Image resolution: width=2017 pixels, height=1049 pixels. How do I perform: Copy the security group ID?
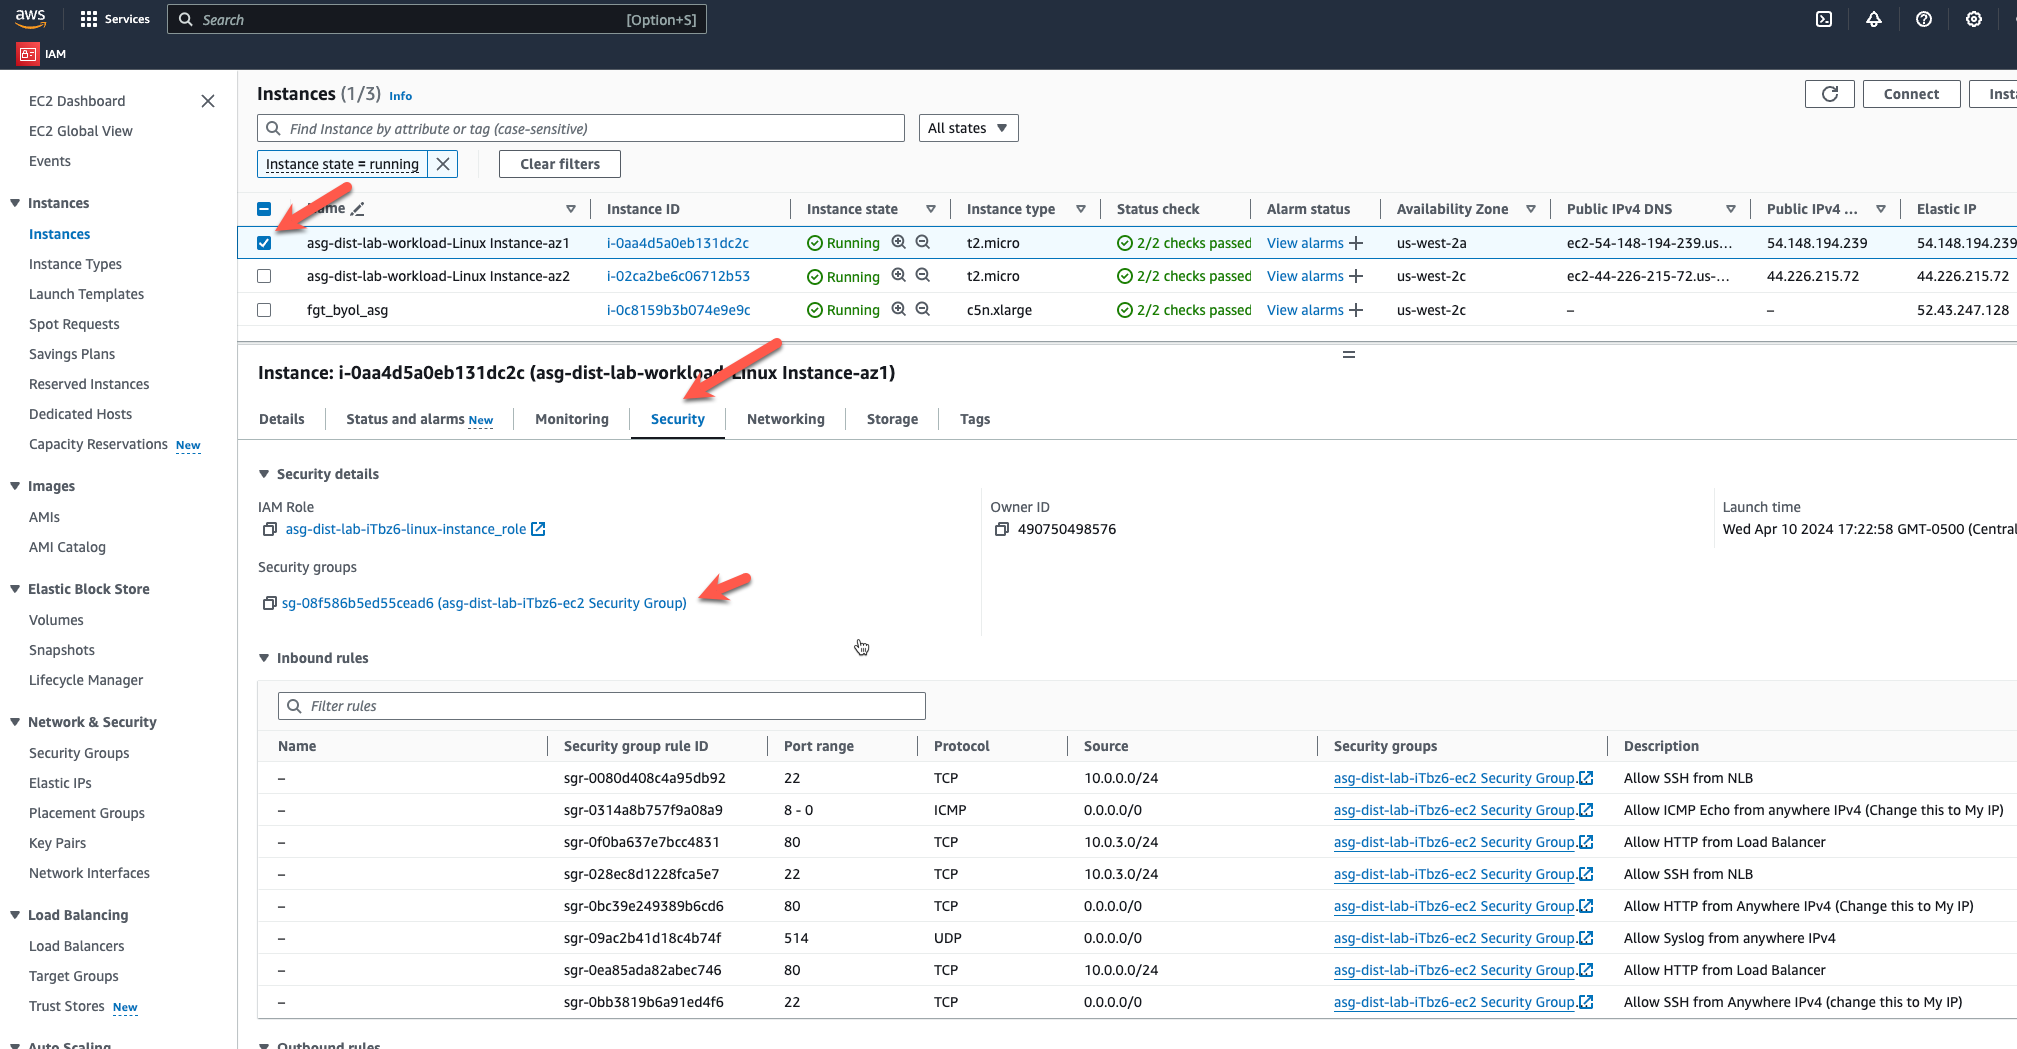[x=269, y=603]
